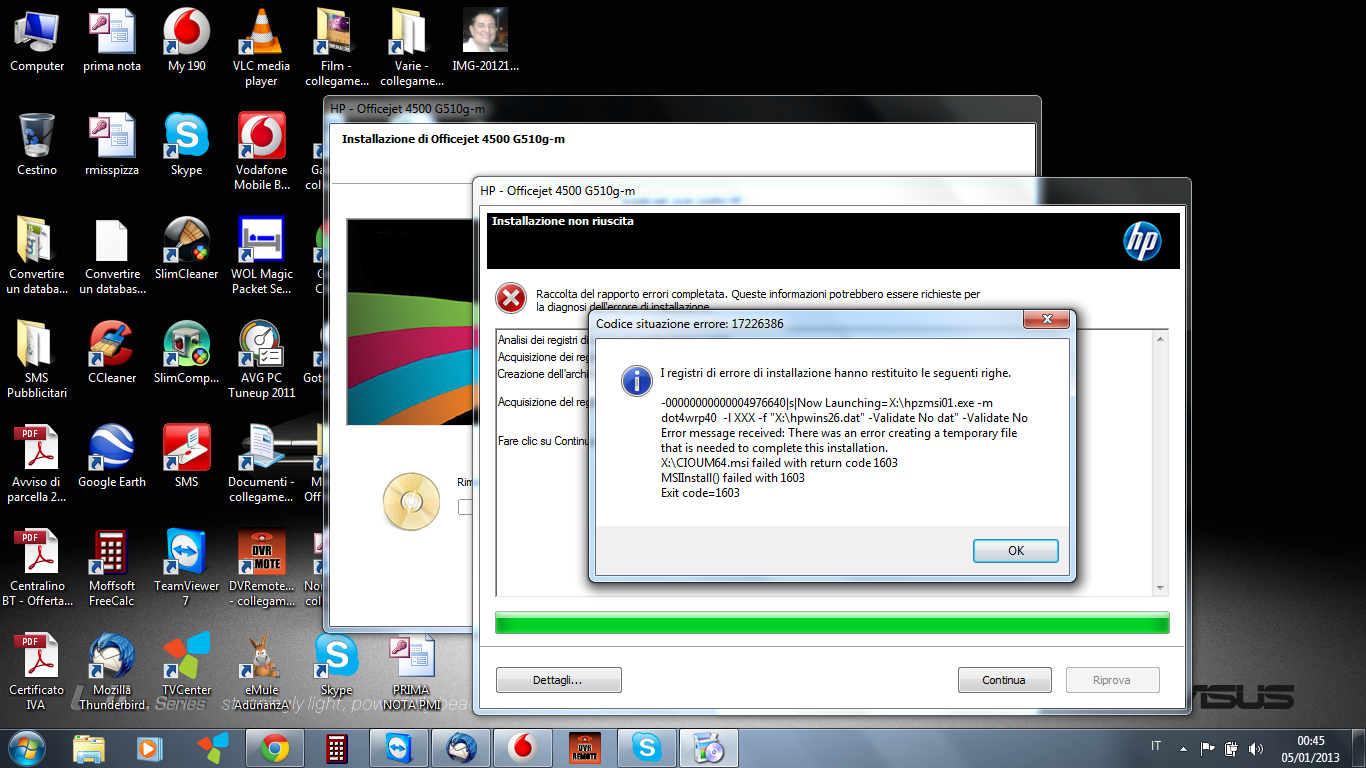Click the 'X:\CIOUM64.msi failed with return code 1603' line
The image size is (1366, 768).
[779, 463]
